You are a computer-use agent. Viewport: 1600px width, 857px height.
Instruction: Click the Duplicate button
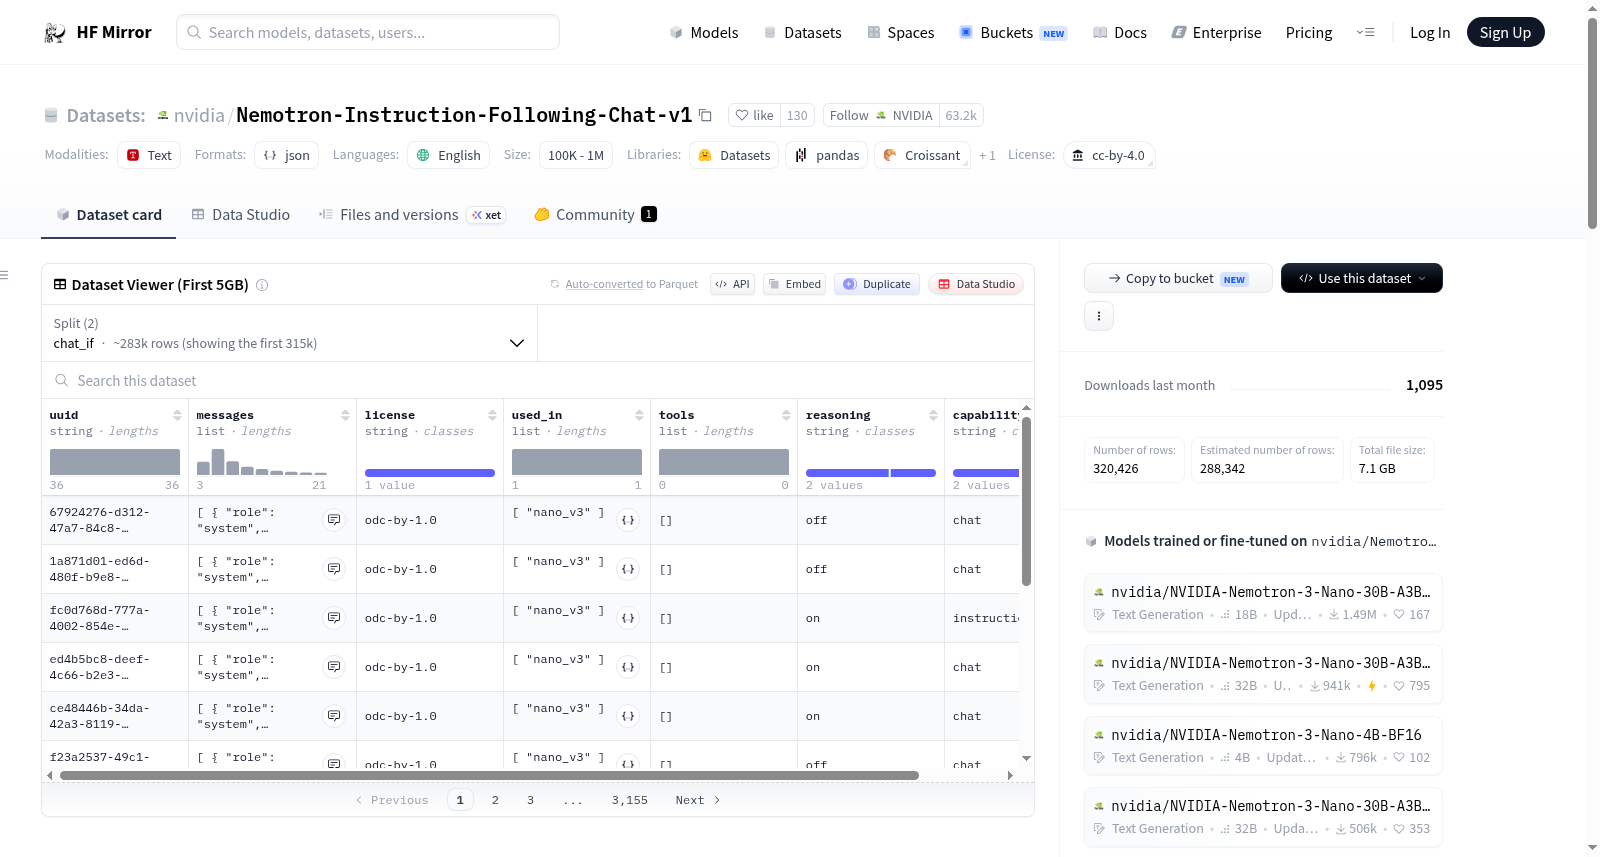(x=876, y=284)
